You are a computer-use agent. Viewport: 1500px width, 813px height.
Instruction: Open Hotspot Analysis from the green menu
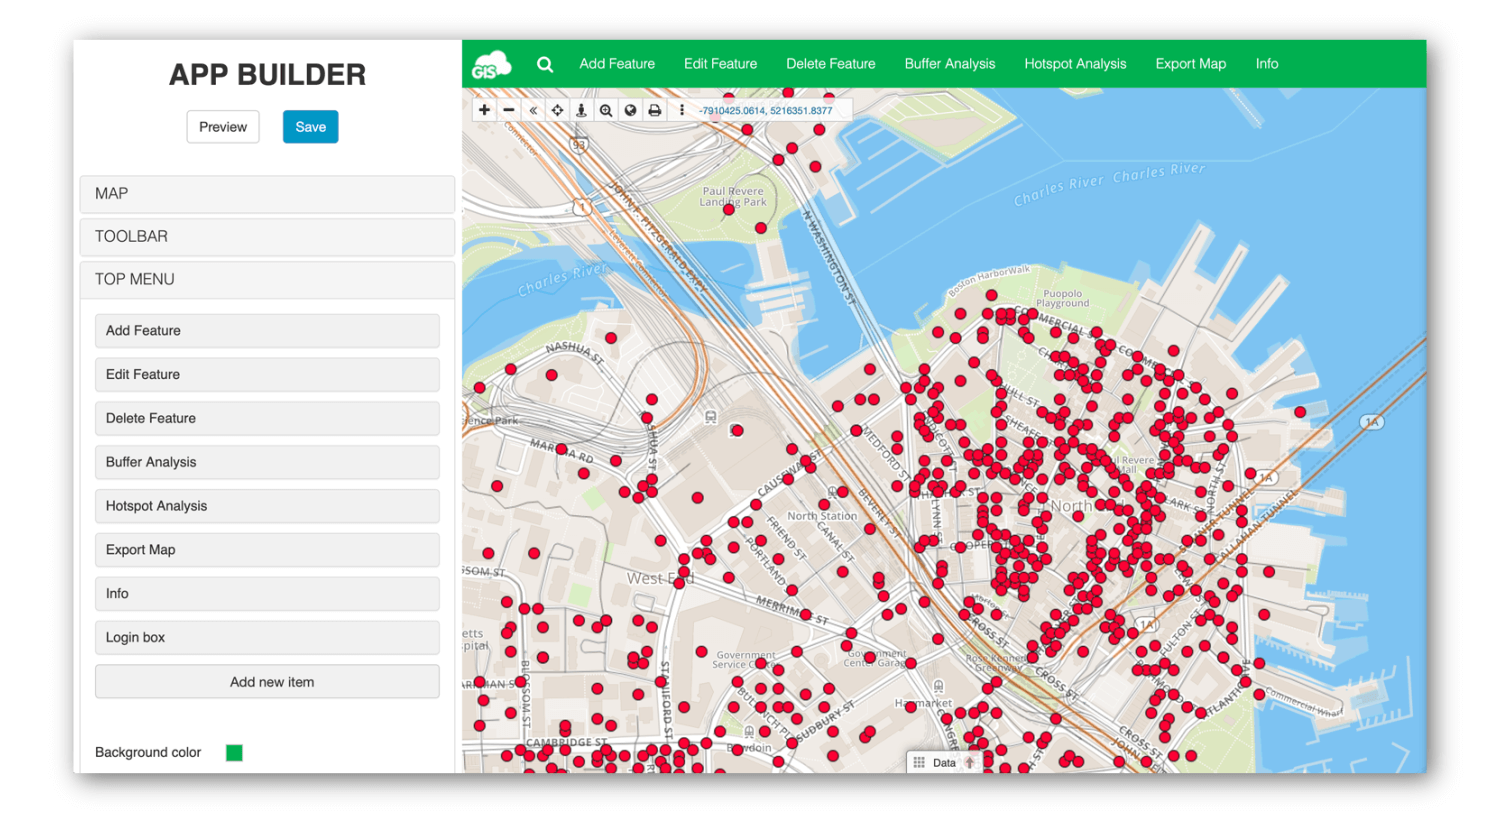click(x=1075, y=63)
